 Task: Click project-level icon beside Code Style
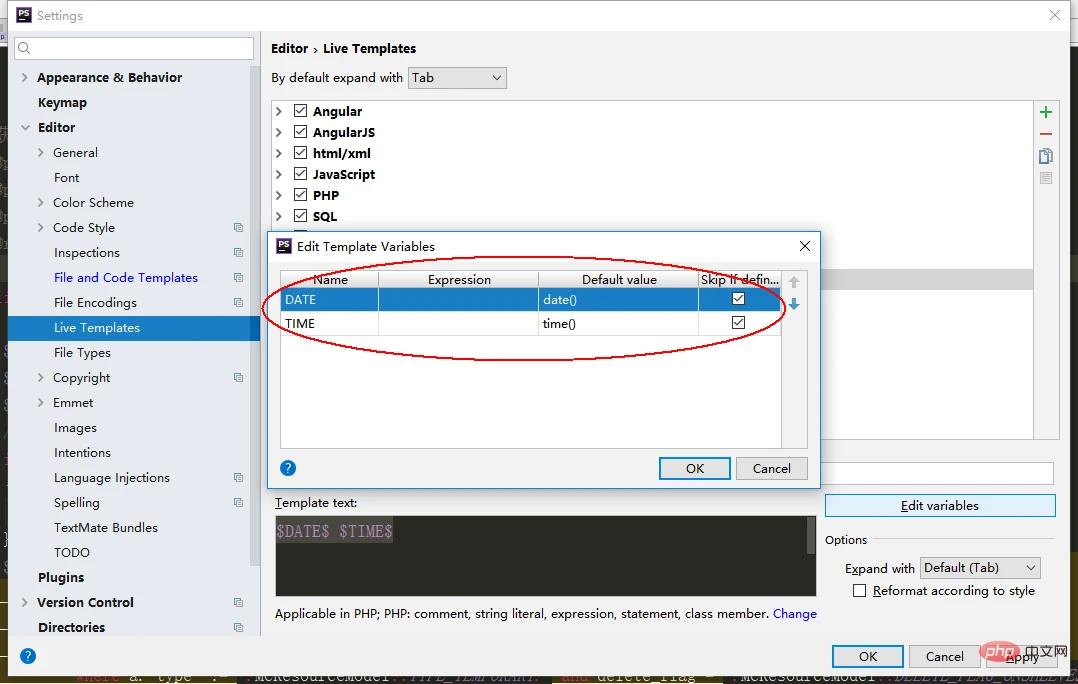click(238, 228)
